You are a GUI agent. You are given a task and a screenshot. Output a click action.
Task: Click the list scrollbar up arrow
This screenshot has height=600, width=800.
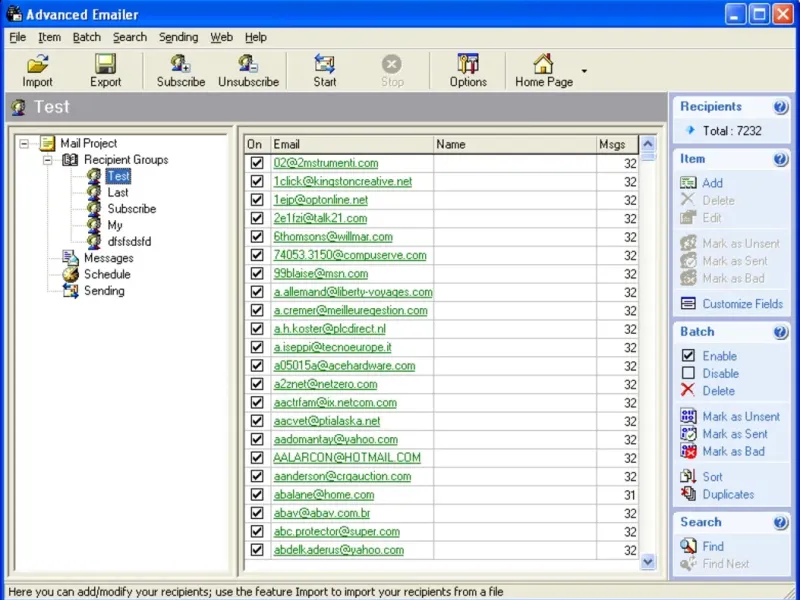pyautogui.click(x=648, y=144)
